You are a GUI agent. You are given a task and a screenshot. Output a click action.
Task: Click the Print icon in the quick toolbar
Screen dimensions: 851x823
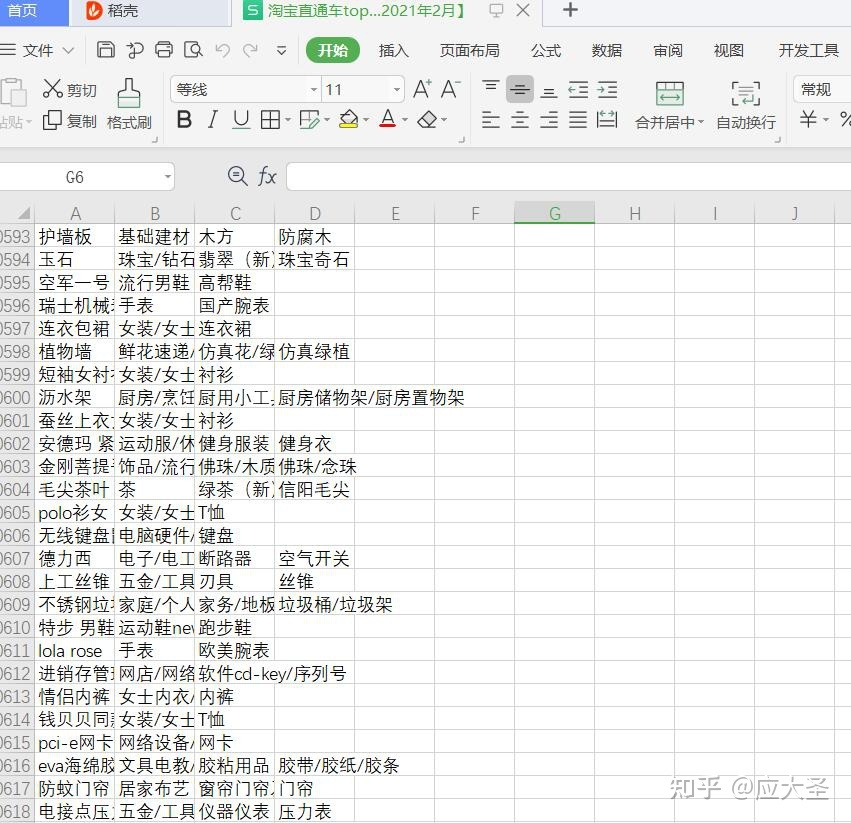(163, 50)
